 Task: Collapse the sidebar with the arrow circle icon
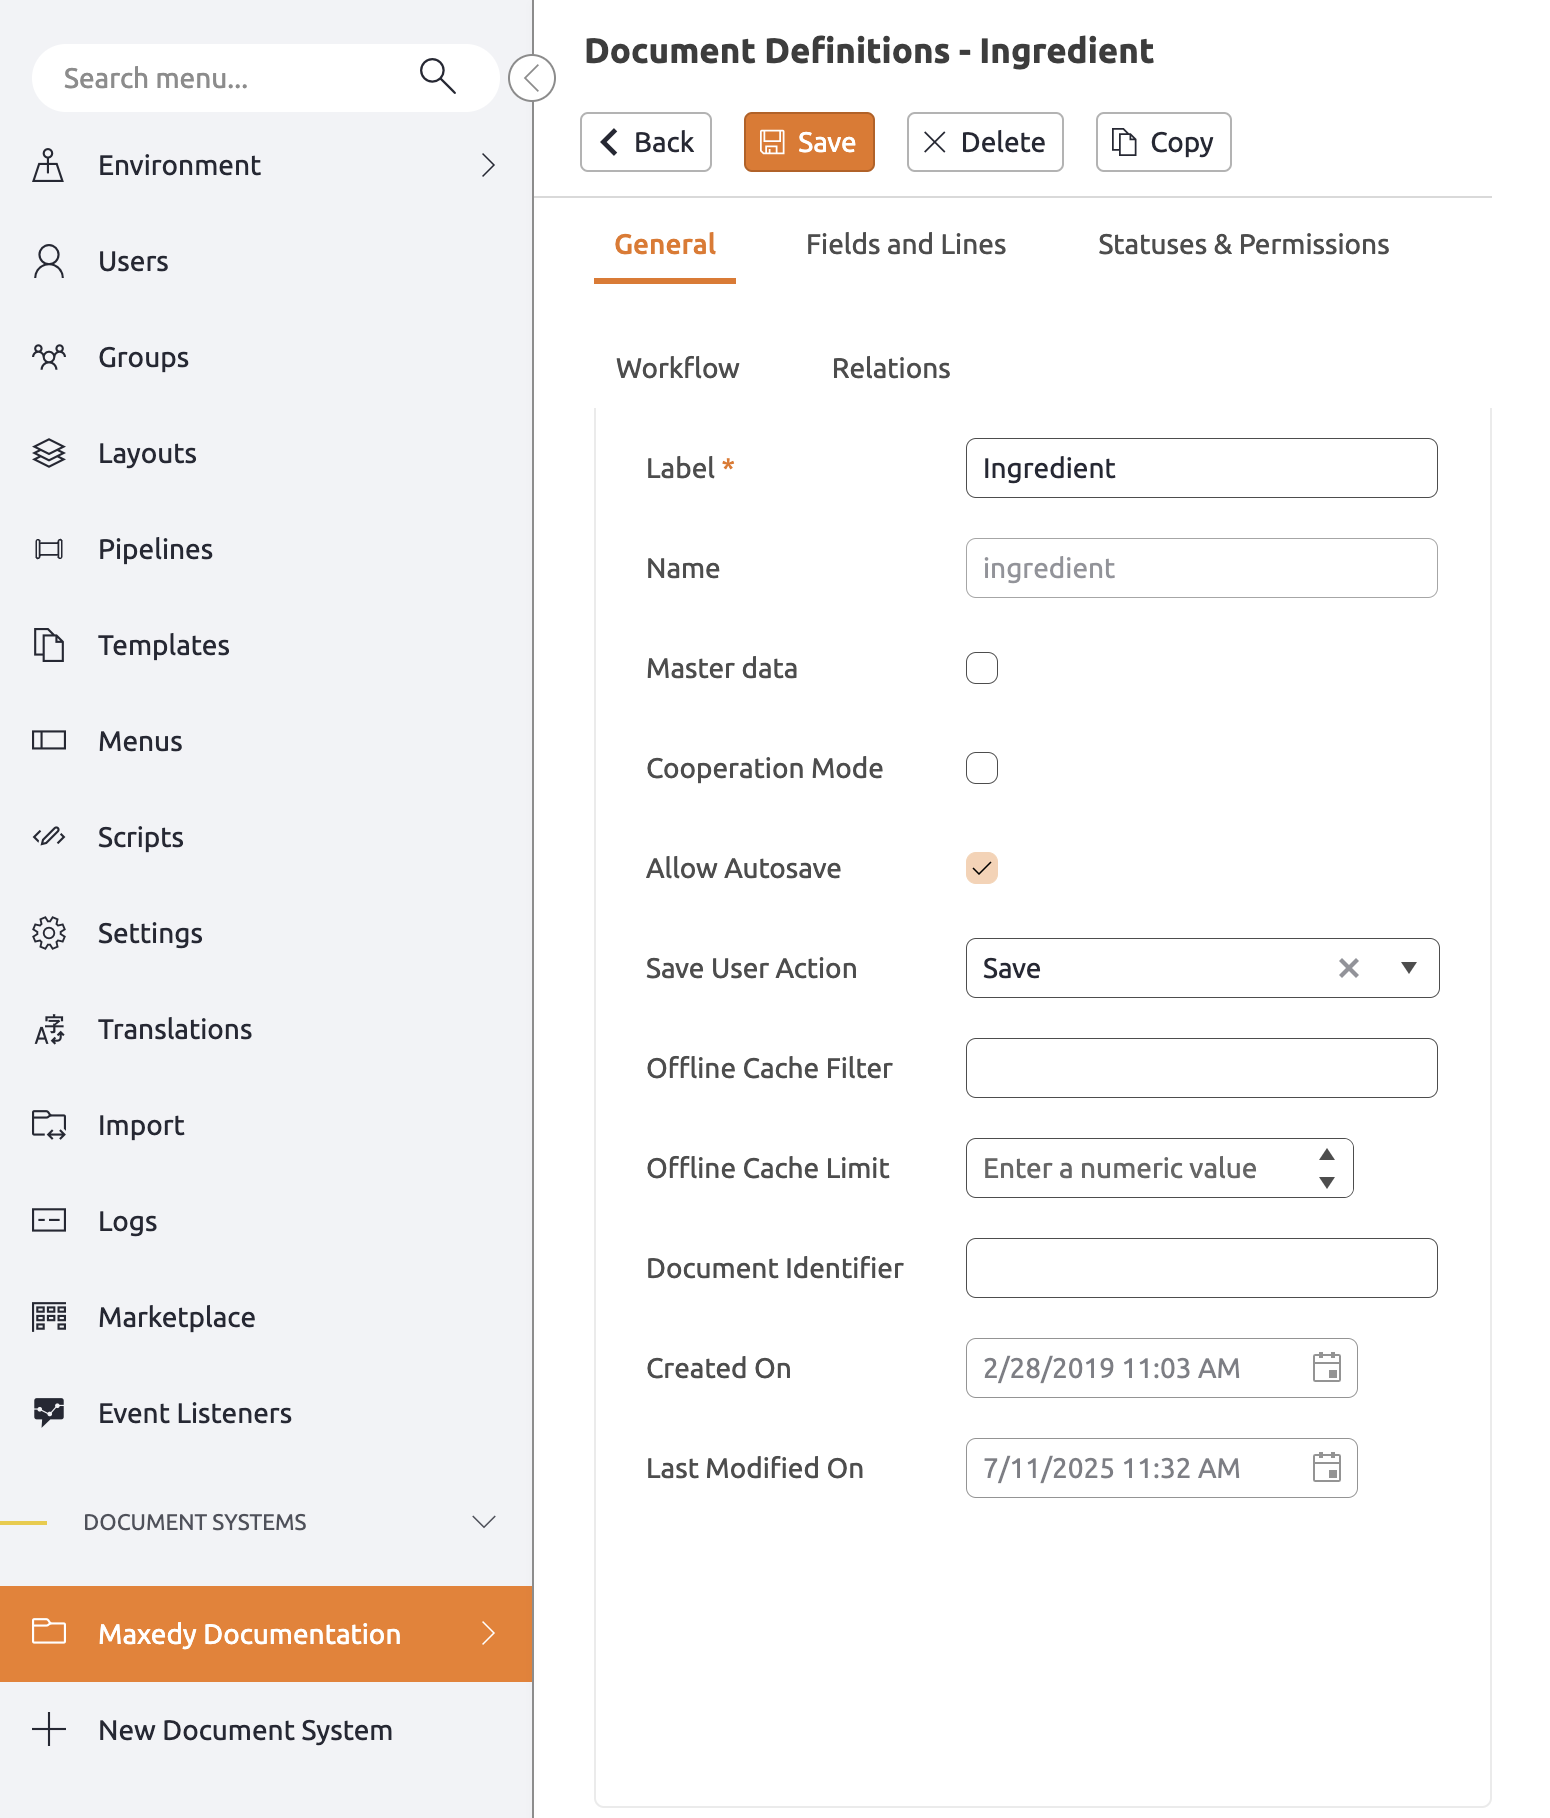532,78
